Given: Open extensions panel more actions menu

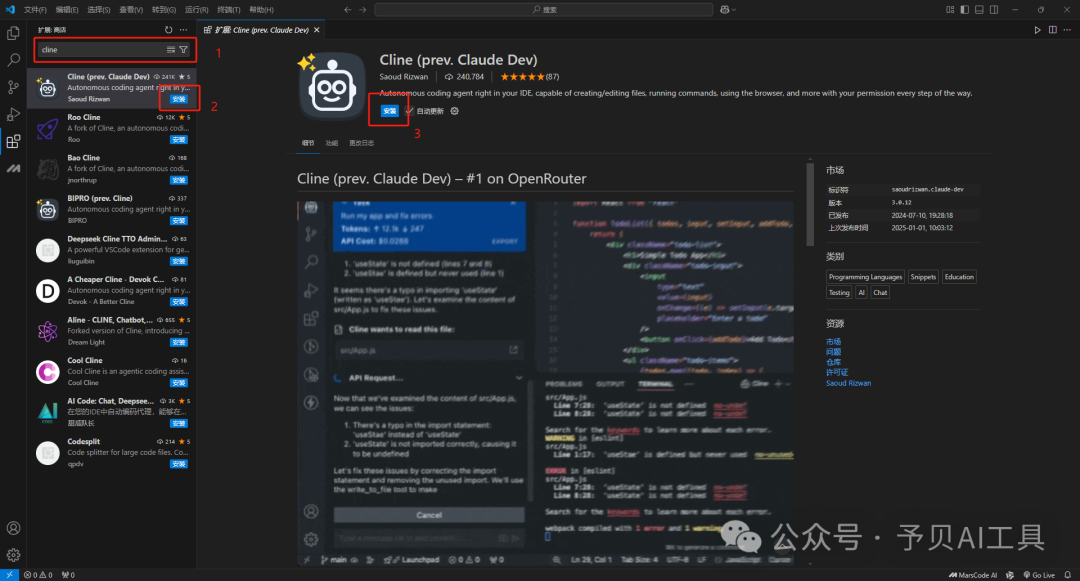Looking at the screenshot, I should click(183, 30).
